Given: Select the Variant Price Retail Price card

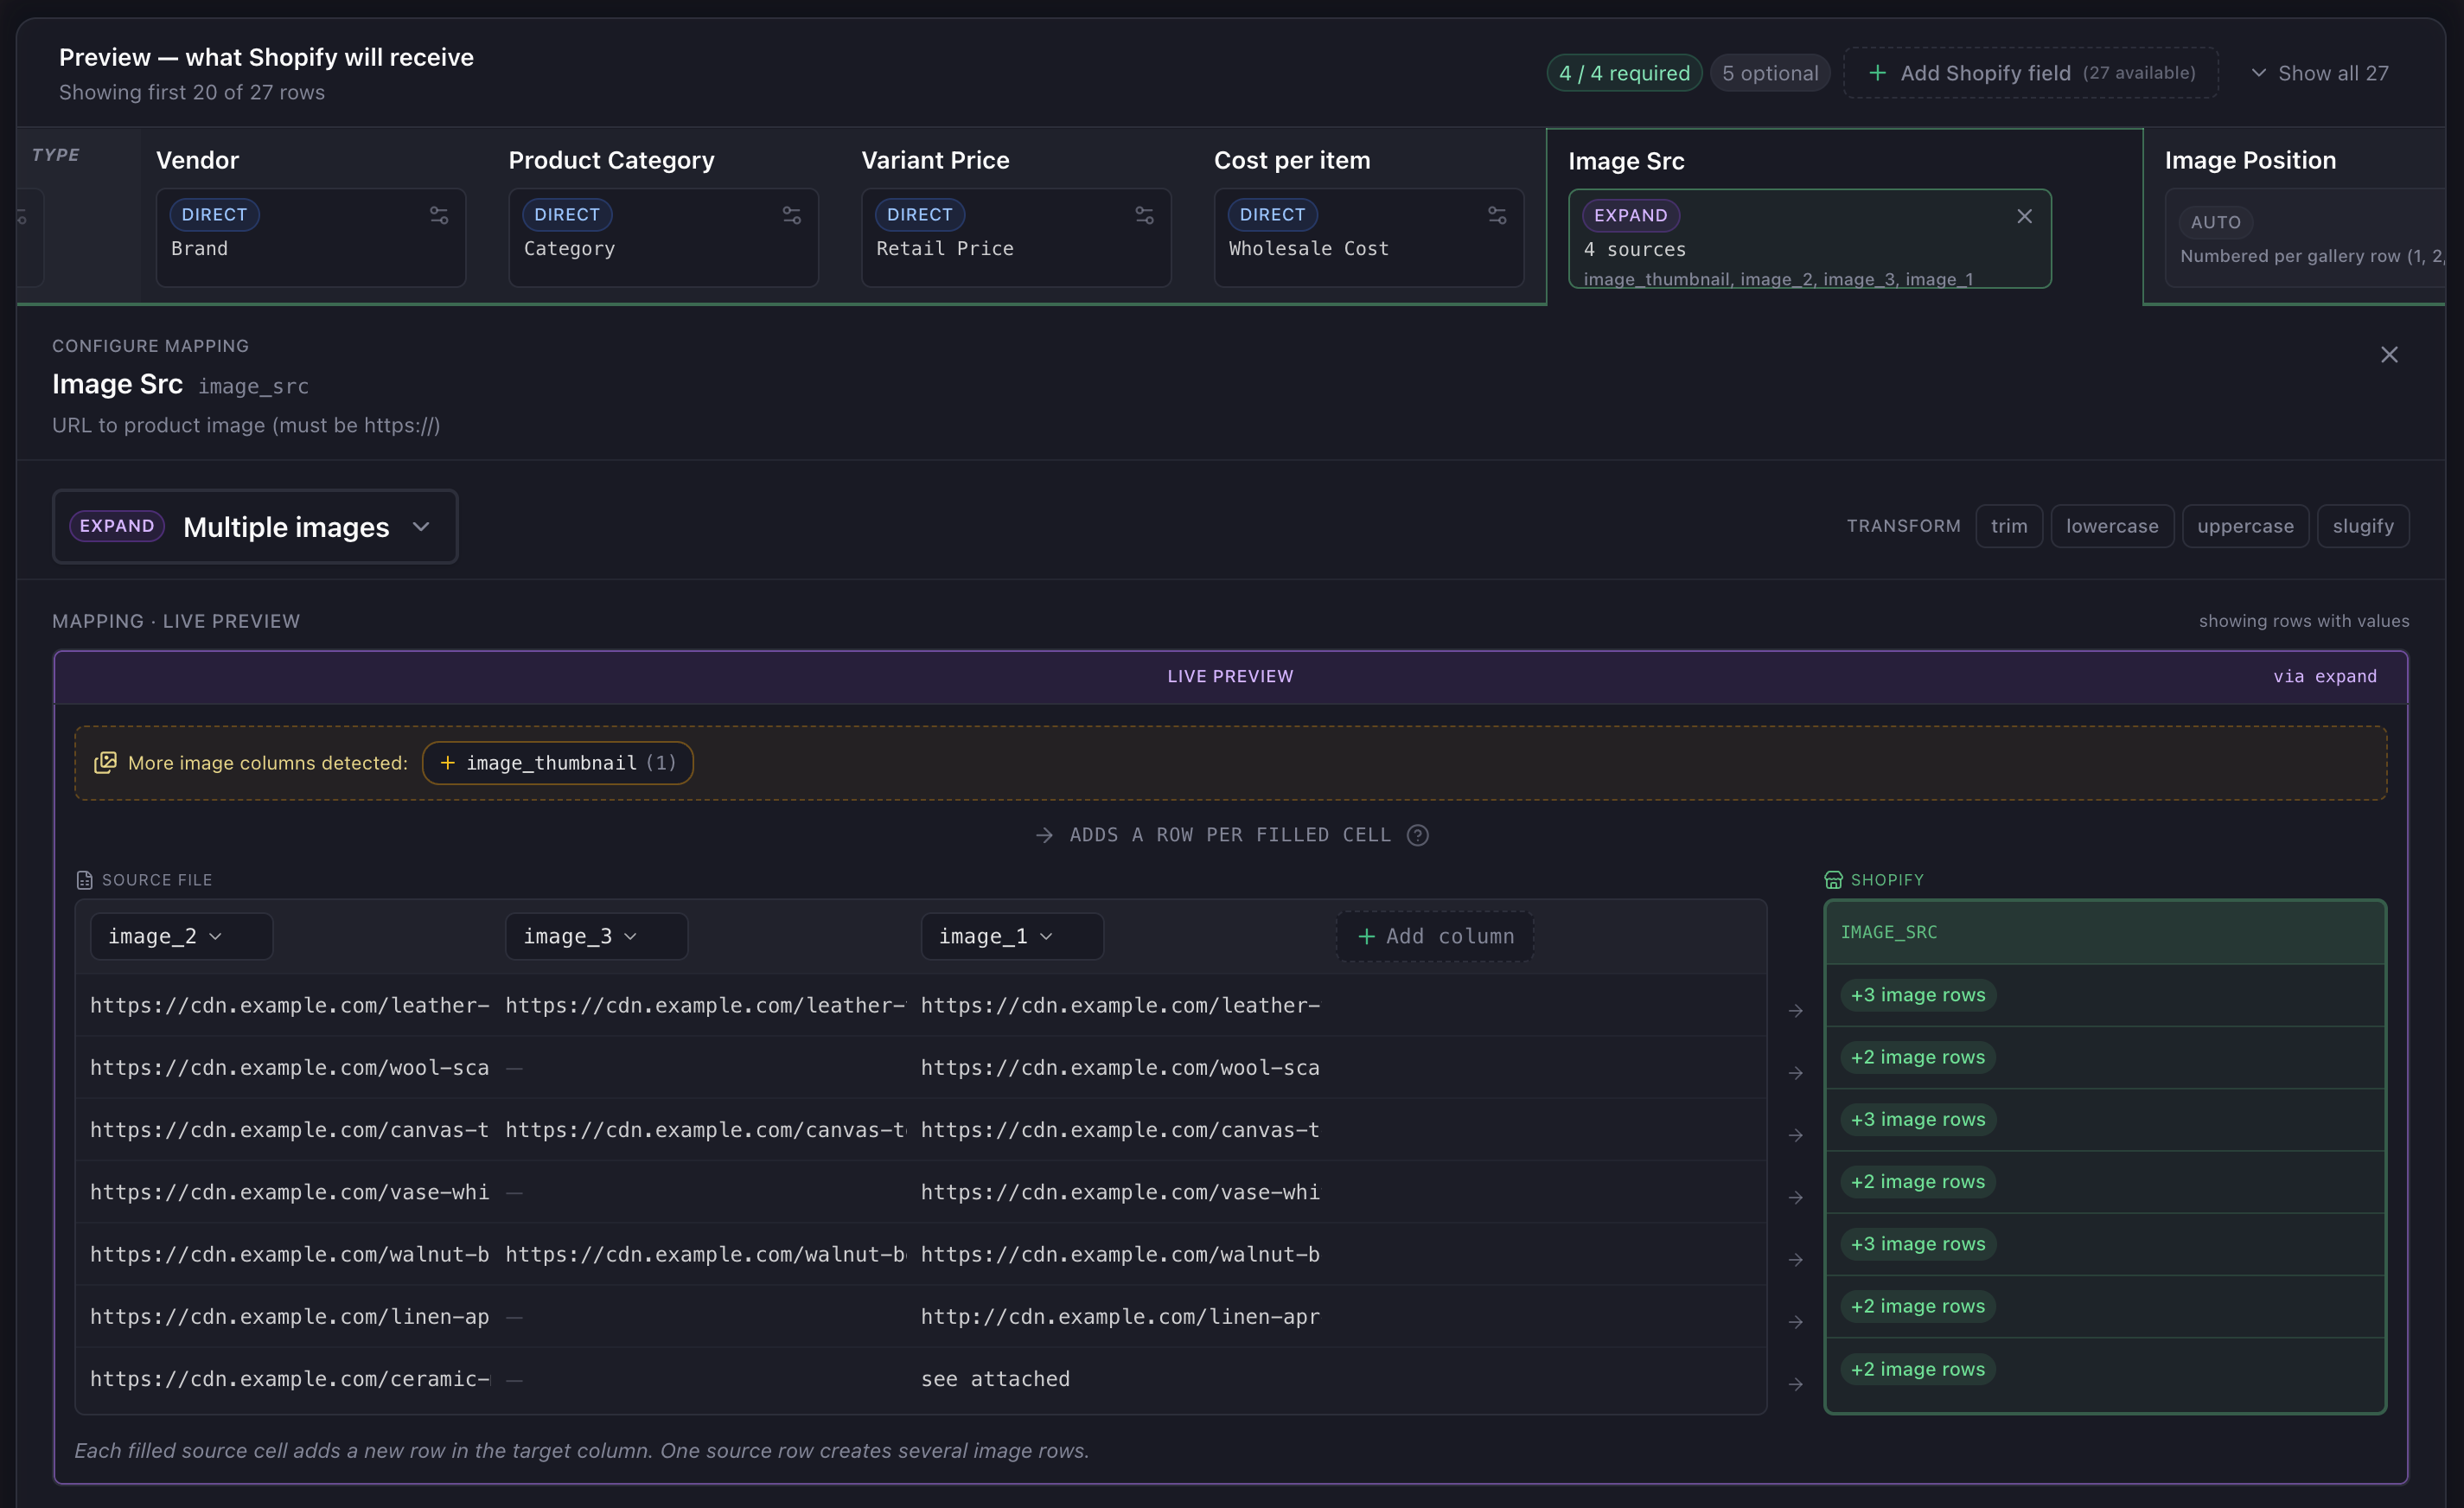Looking at the screenshot, I should coord(1016,238).
